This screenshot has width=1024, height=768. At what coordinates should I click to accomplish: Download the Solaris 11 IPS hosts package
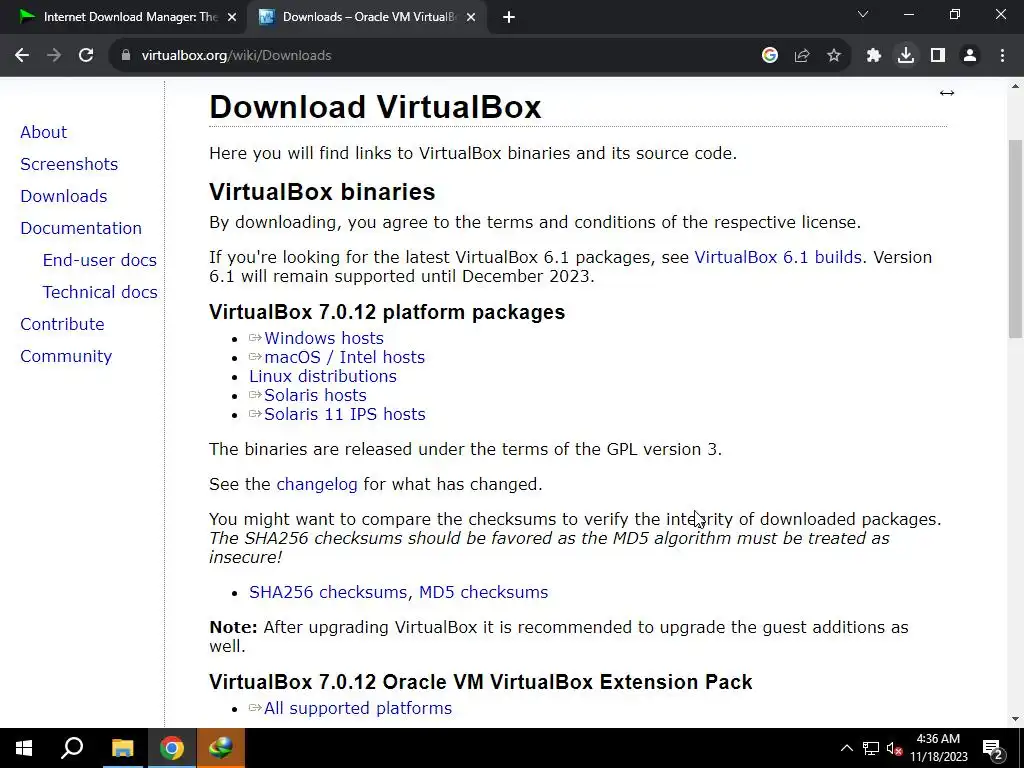pos(345,414)
